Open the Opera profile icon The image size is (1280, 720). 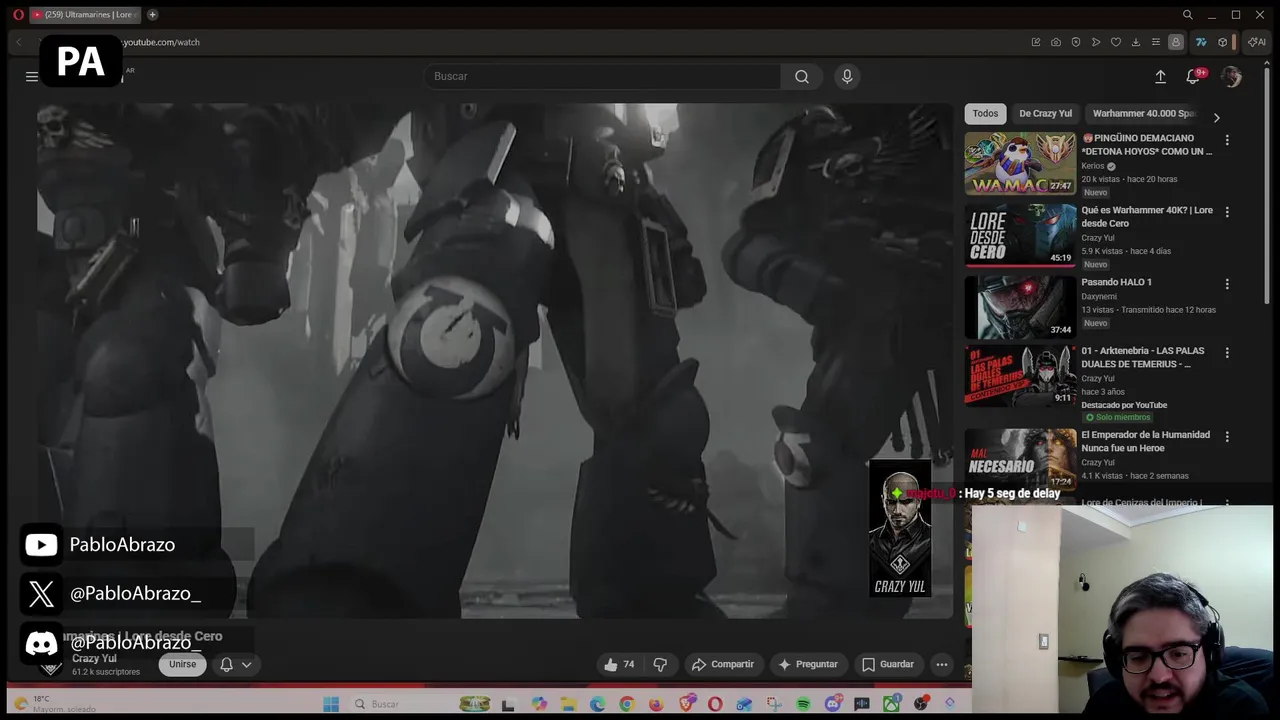pyautogui.click(x=1176, y=42)
